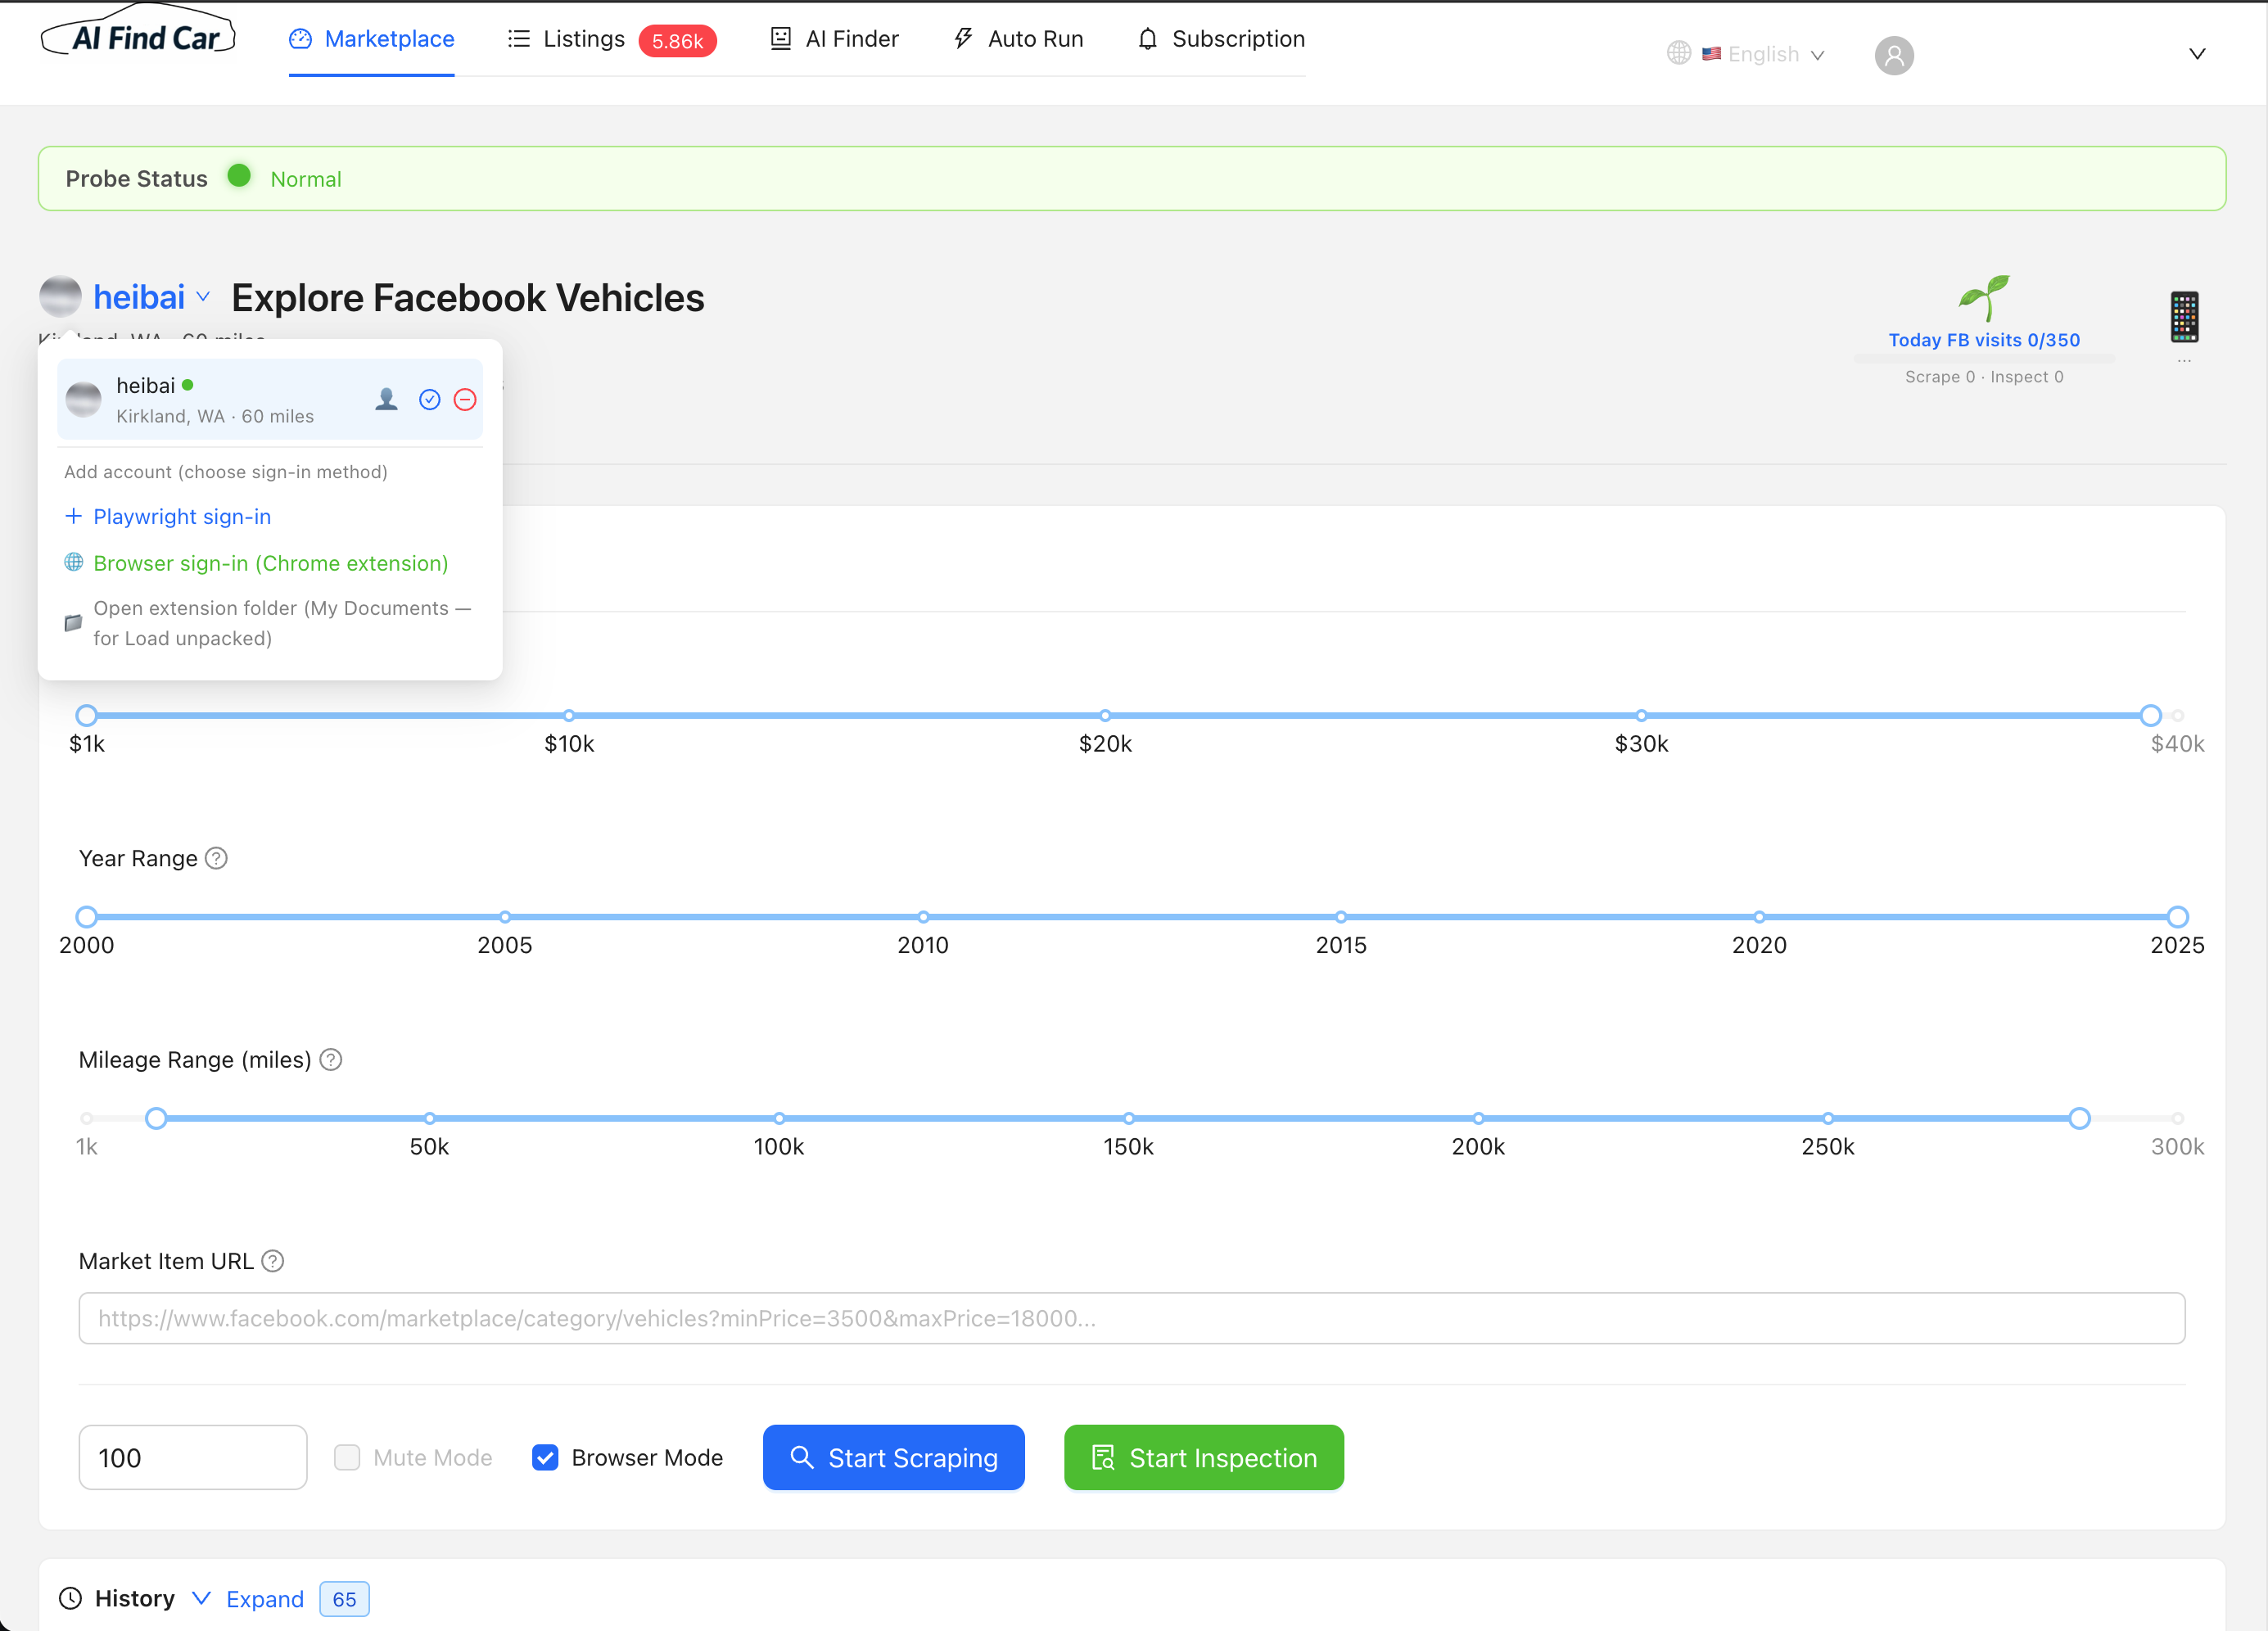Click the Mileage Range help icon

coord(331,1059)
